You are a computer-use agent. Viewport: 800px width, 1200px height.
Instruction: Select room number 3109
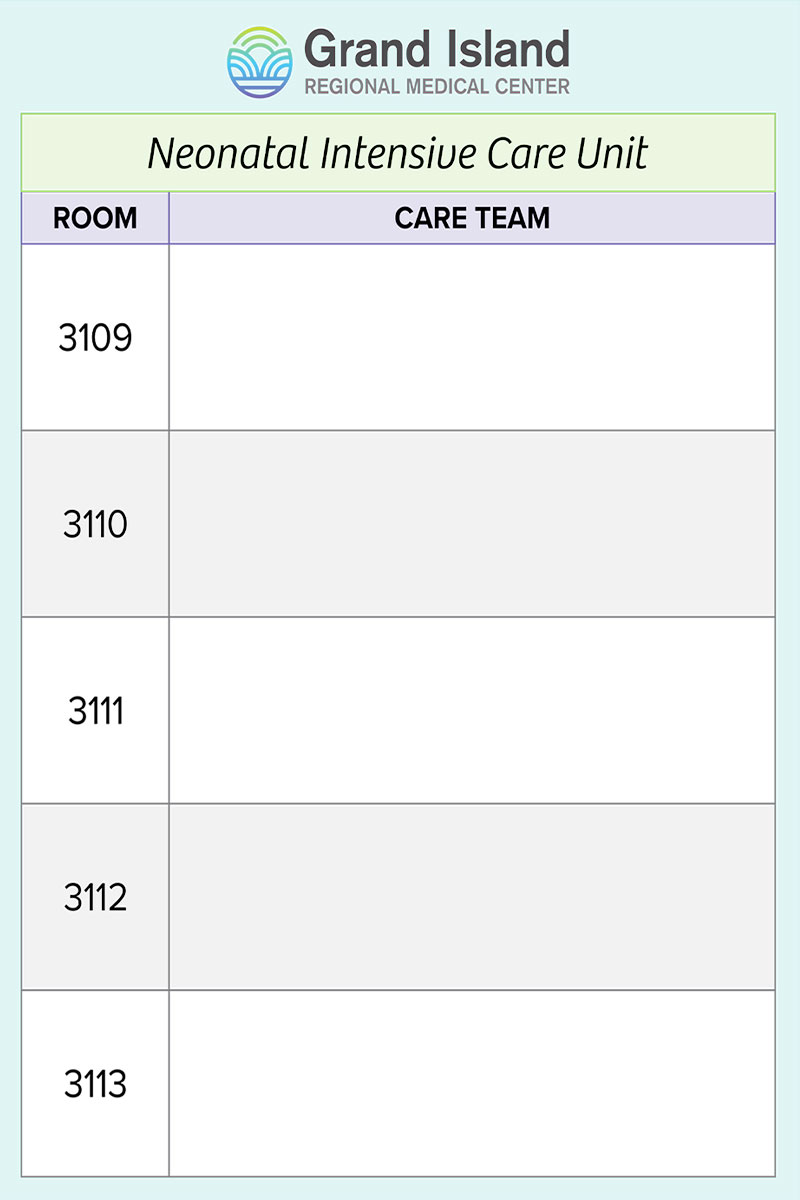pos(95,338)
